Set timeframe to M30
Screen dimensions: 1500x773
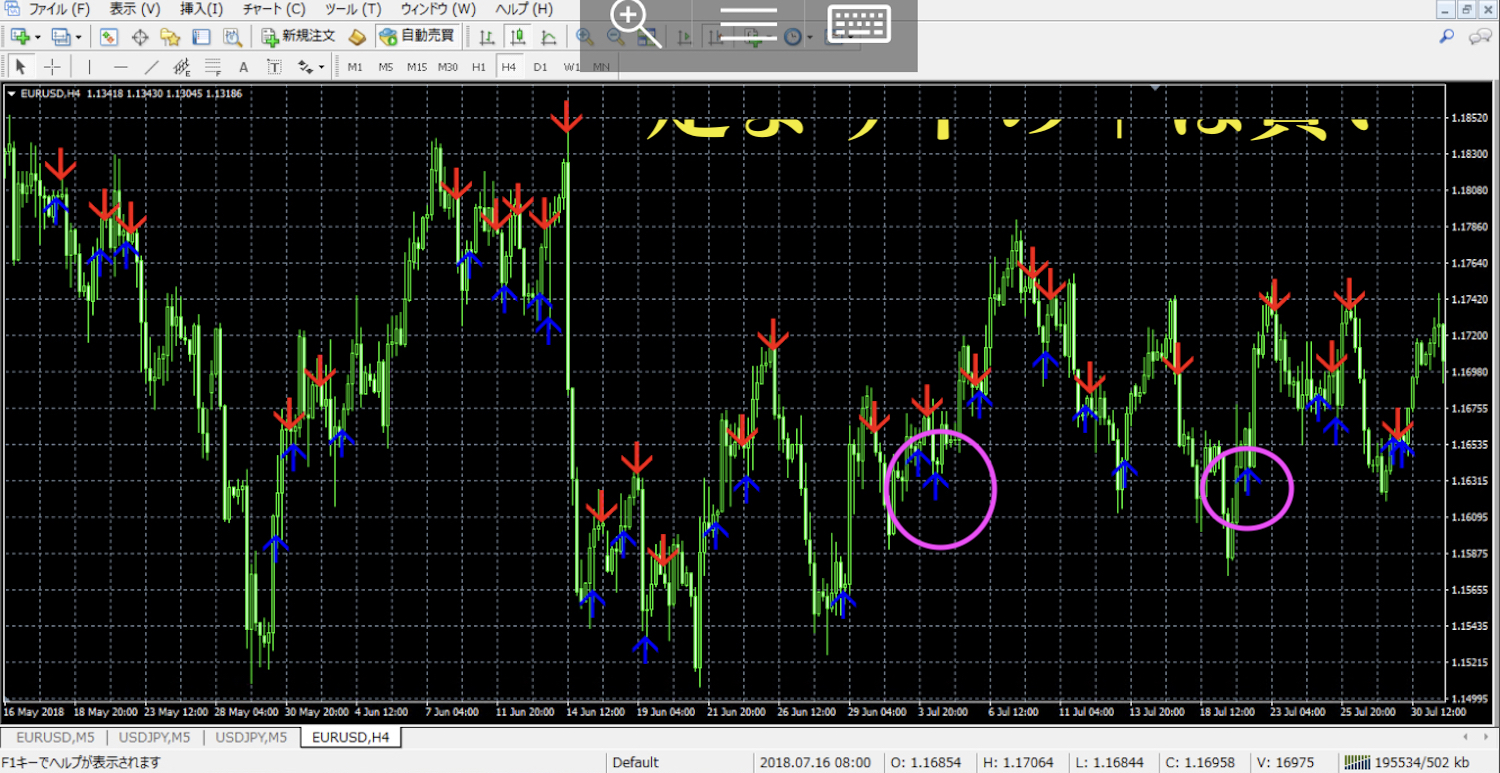(x=448, y=67)
